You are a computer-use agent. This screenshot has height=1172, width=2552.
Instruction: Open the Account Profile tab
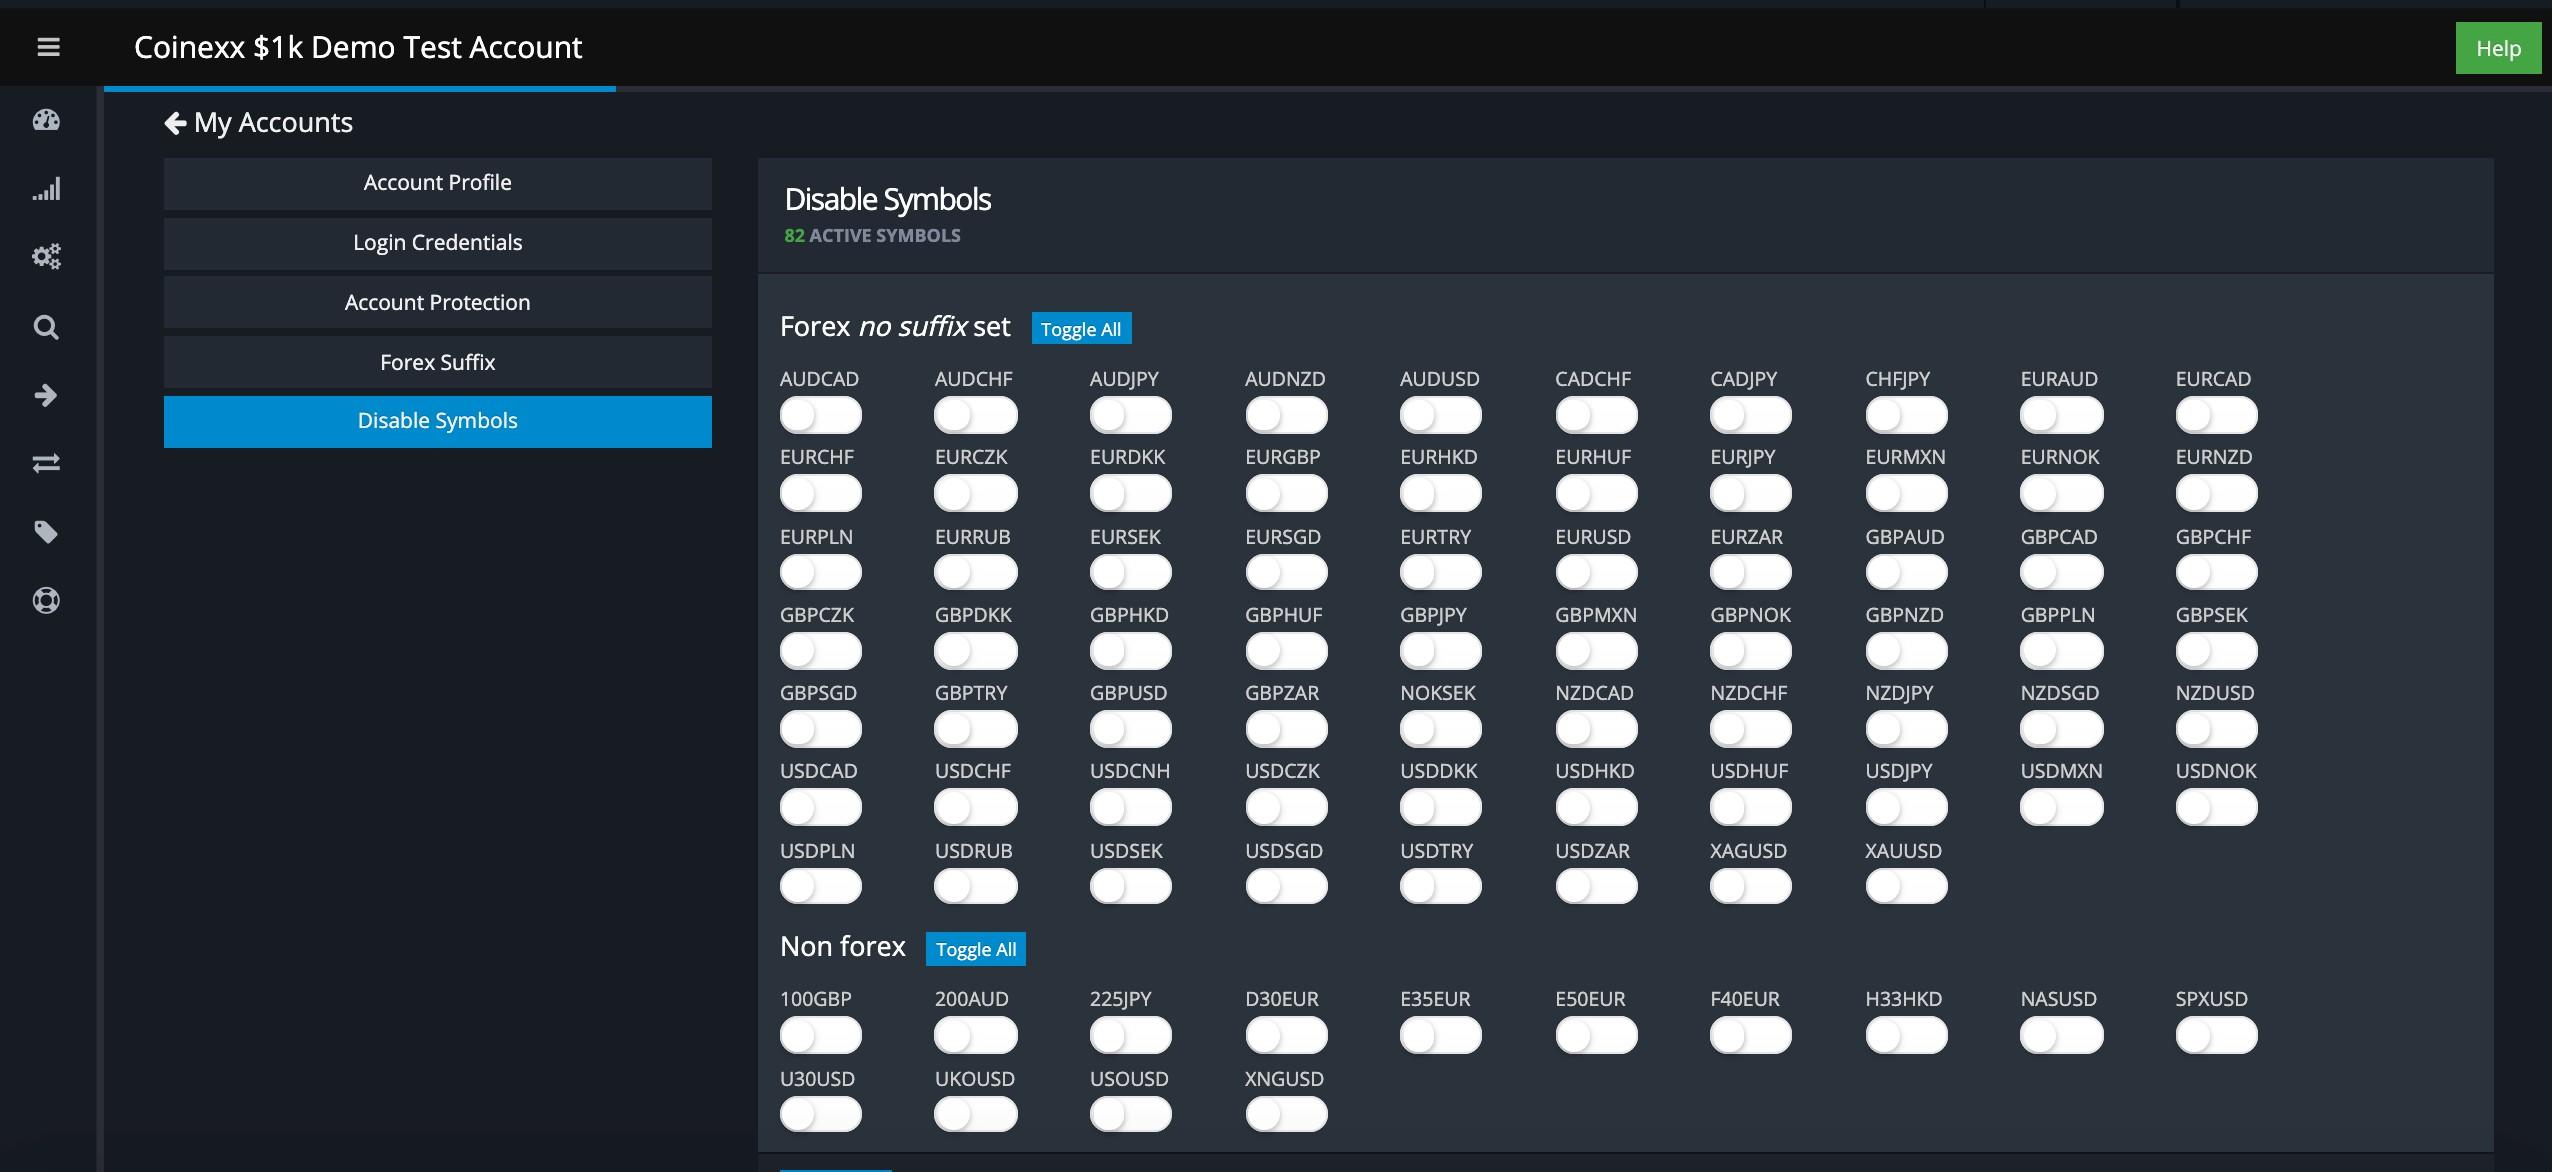(x=437, y=183)
